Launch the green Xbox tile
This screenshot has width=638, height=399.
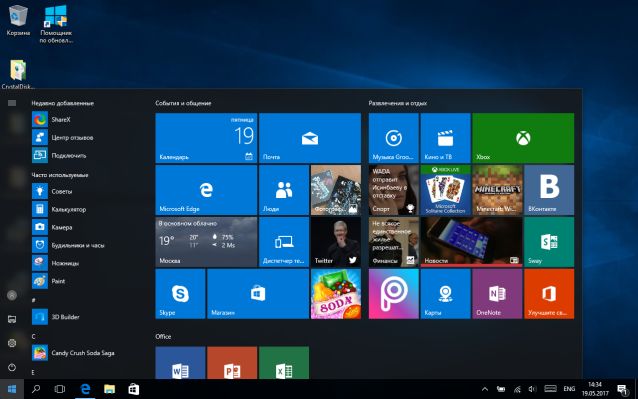coord(523,138)
